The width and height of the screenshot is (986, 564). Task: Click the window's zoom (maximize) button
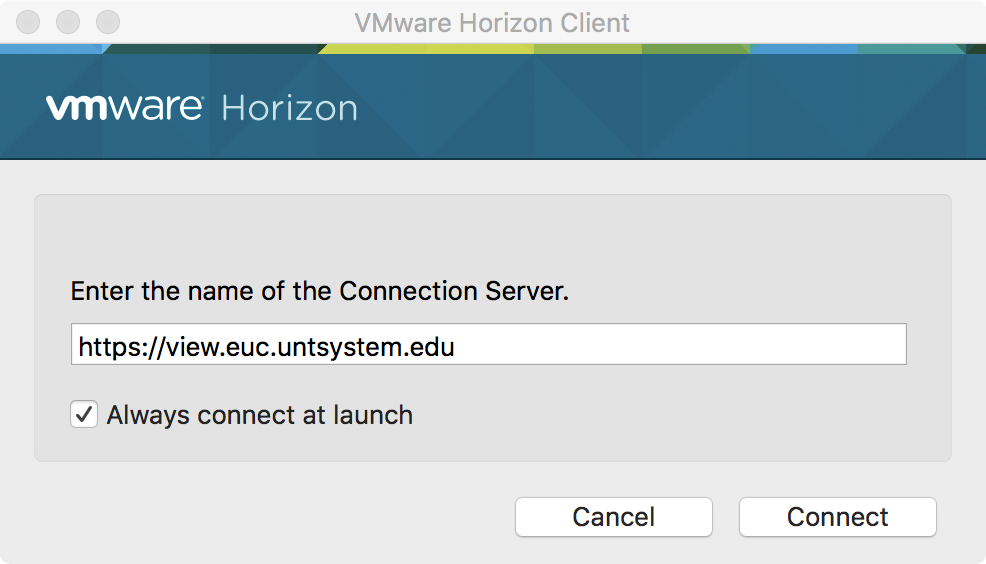107,21
